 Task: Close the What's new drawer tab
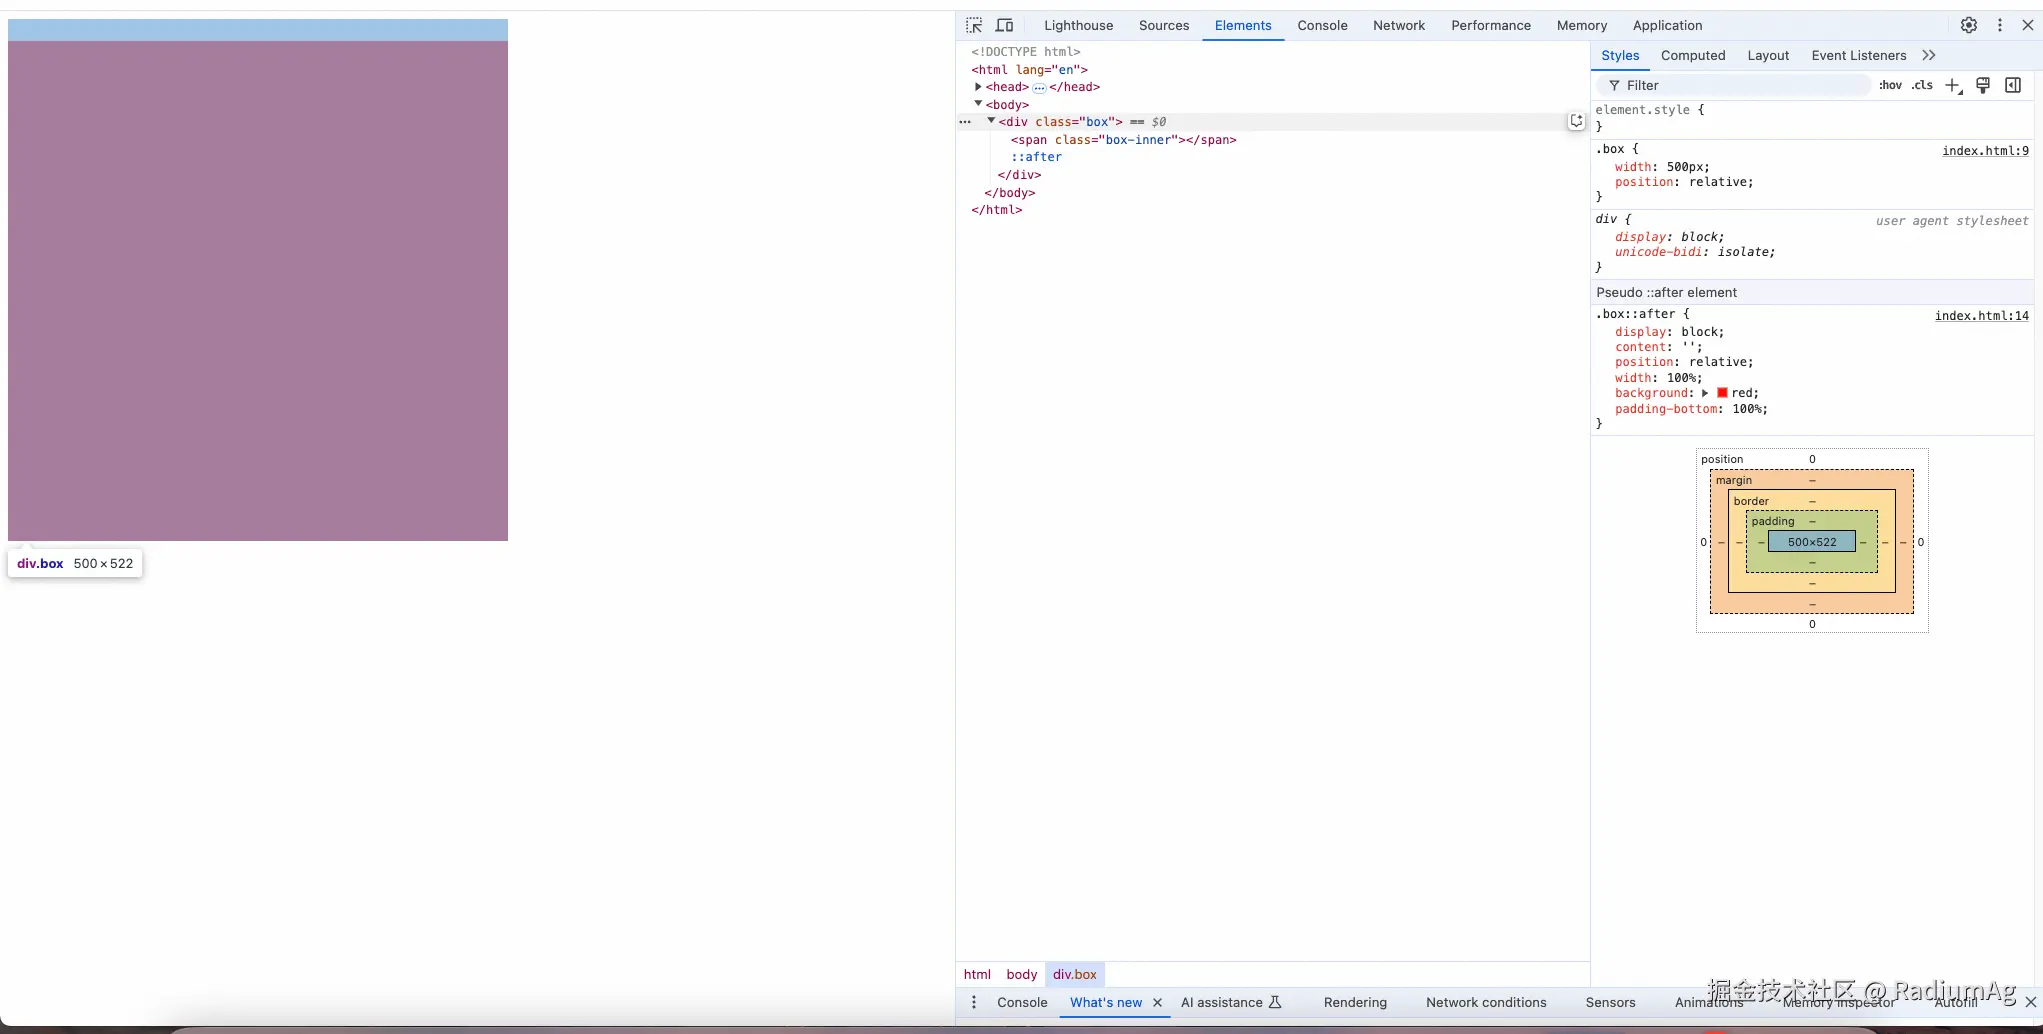[x=1157, y=1002]
